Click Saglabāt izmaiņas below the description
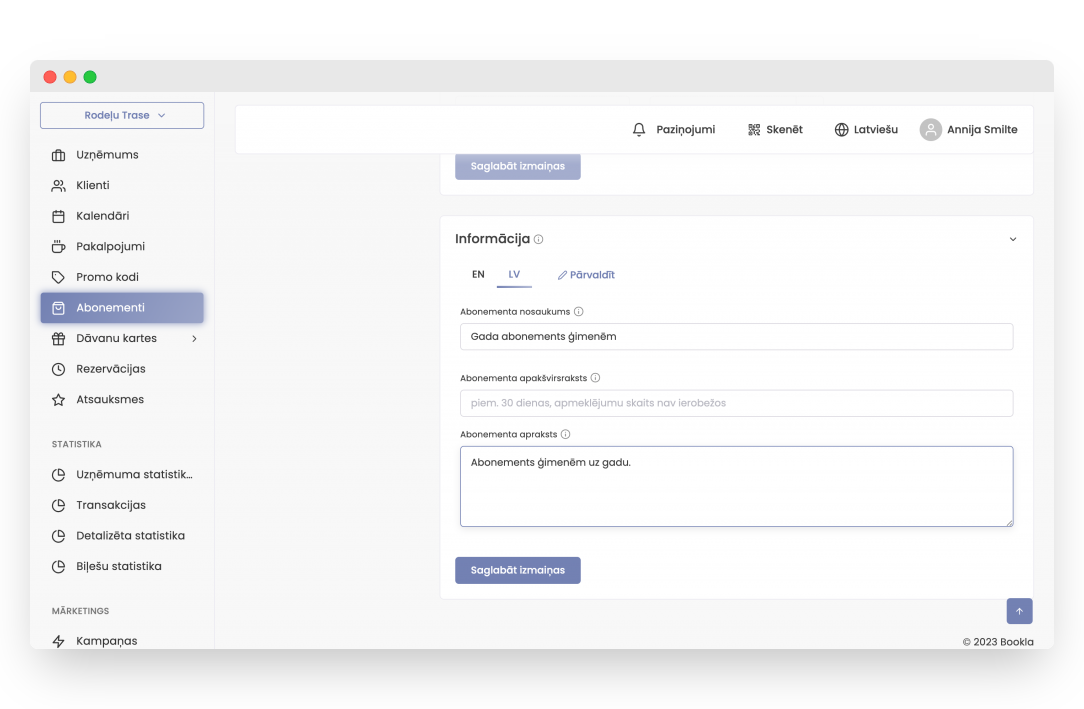 tap(518, 570)
